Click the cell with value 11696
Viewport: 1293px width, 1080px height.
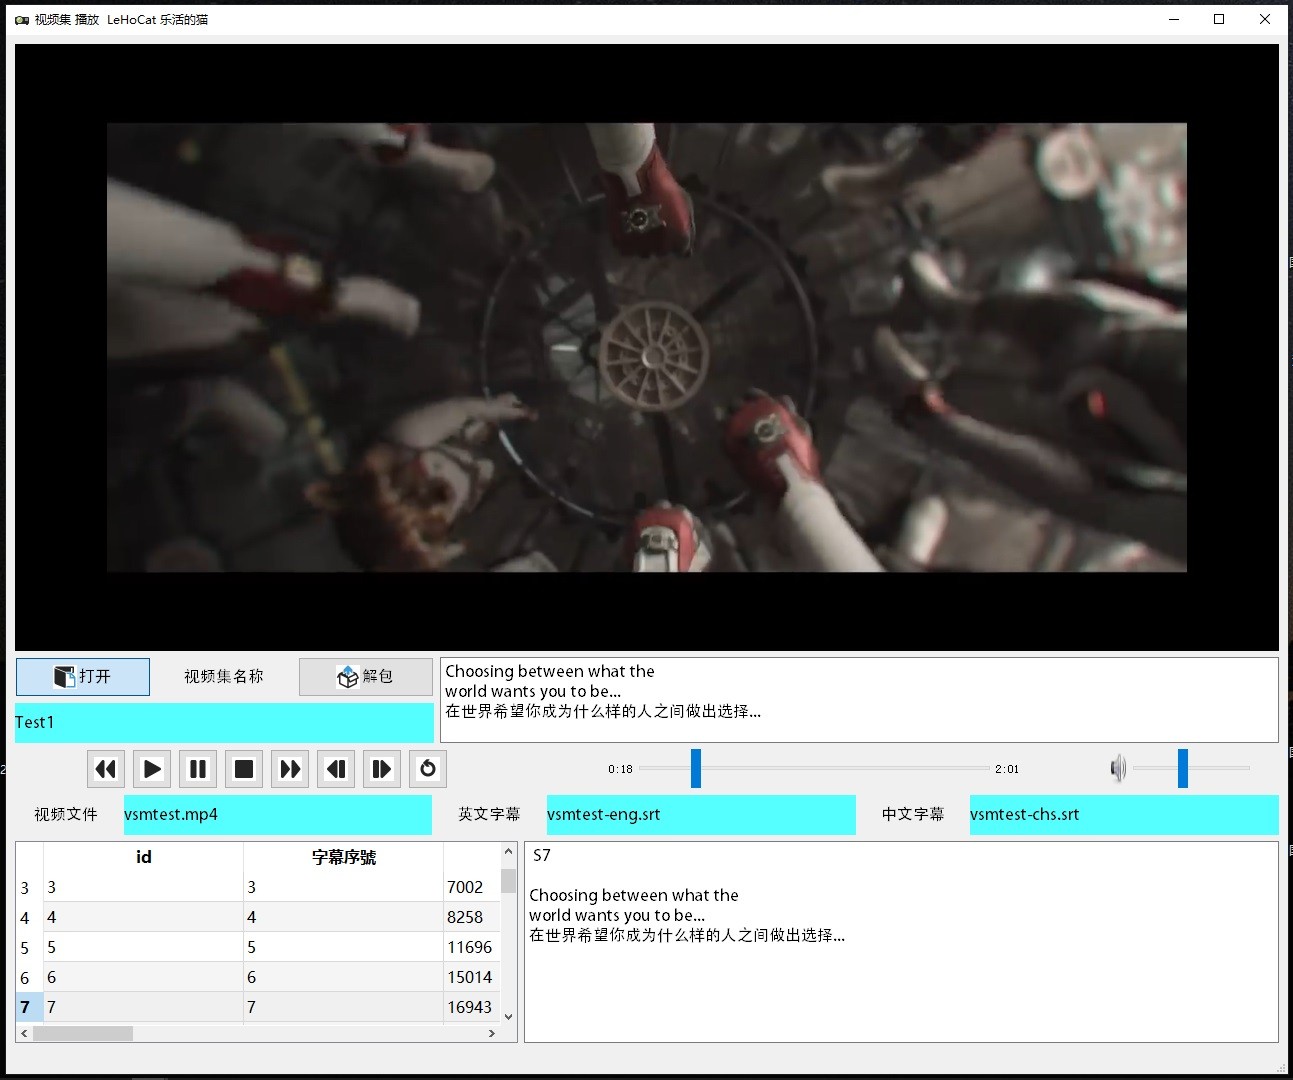tap(471, 947)
